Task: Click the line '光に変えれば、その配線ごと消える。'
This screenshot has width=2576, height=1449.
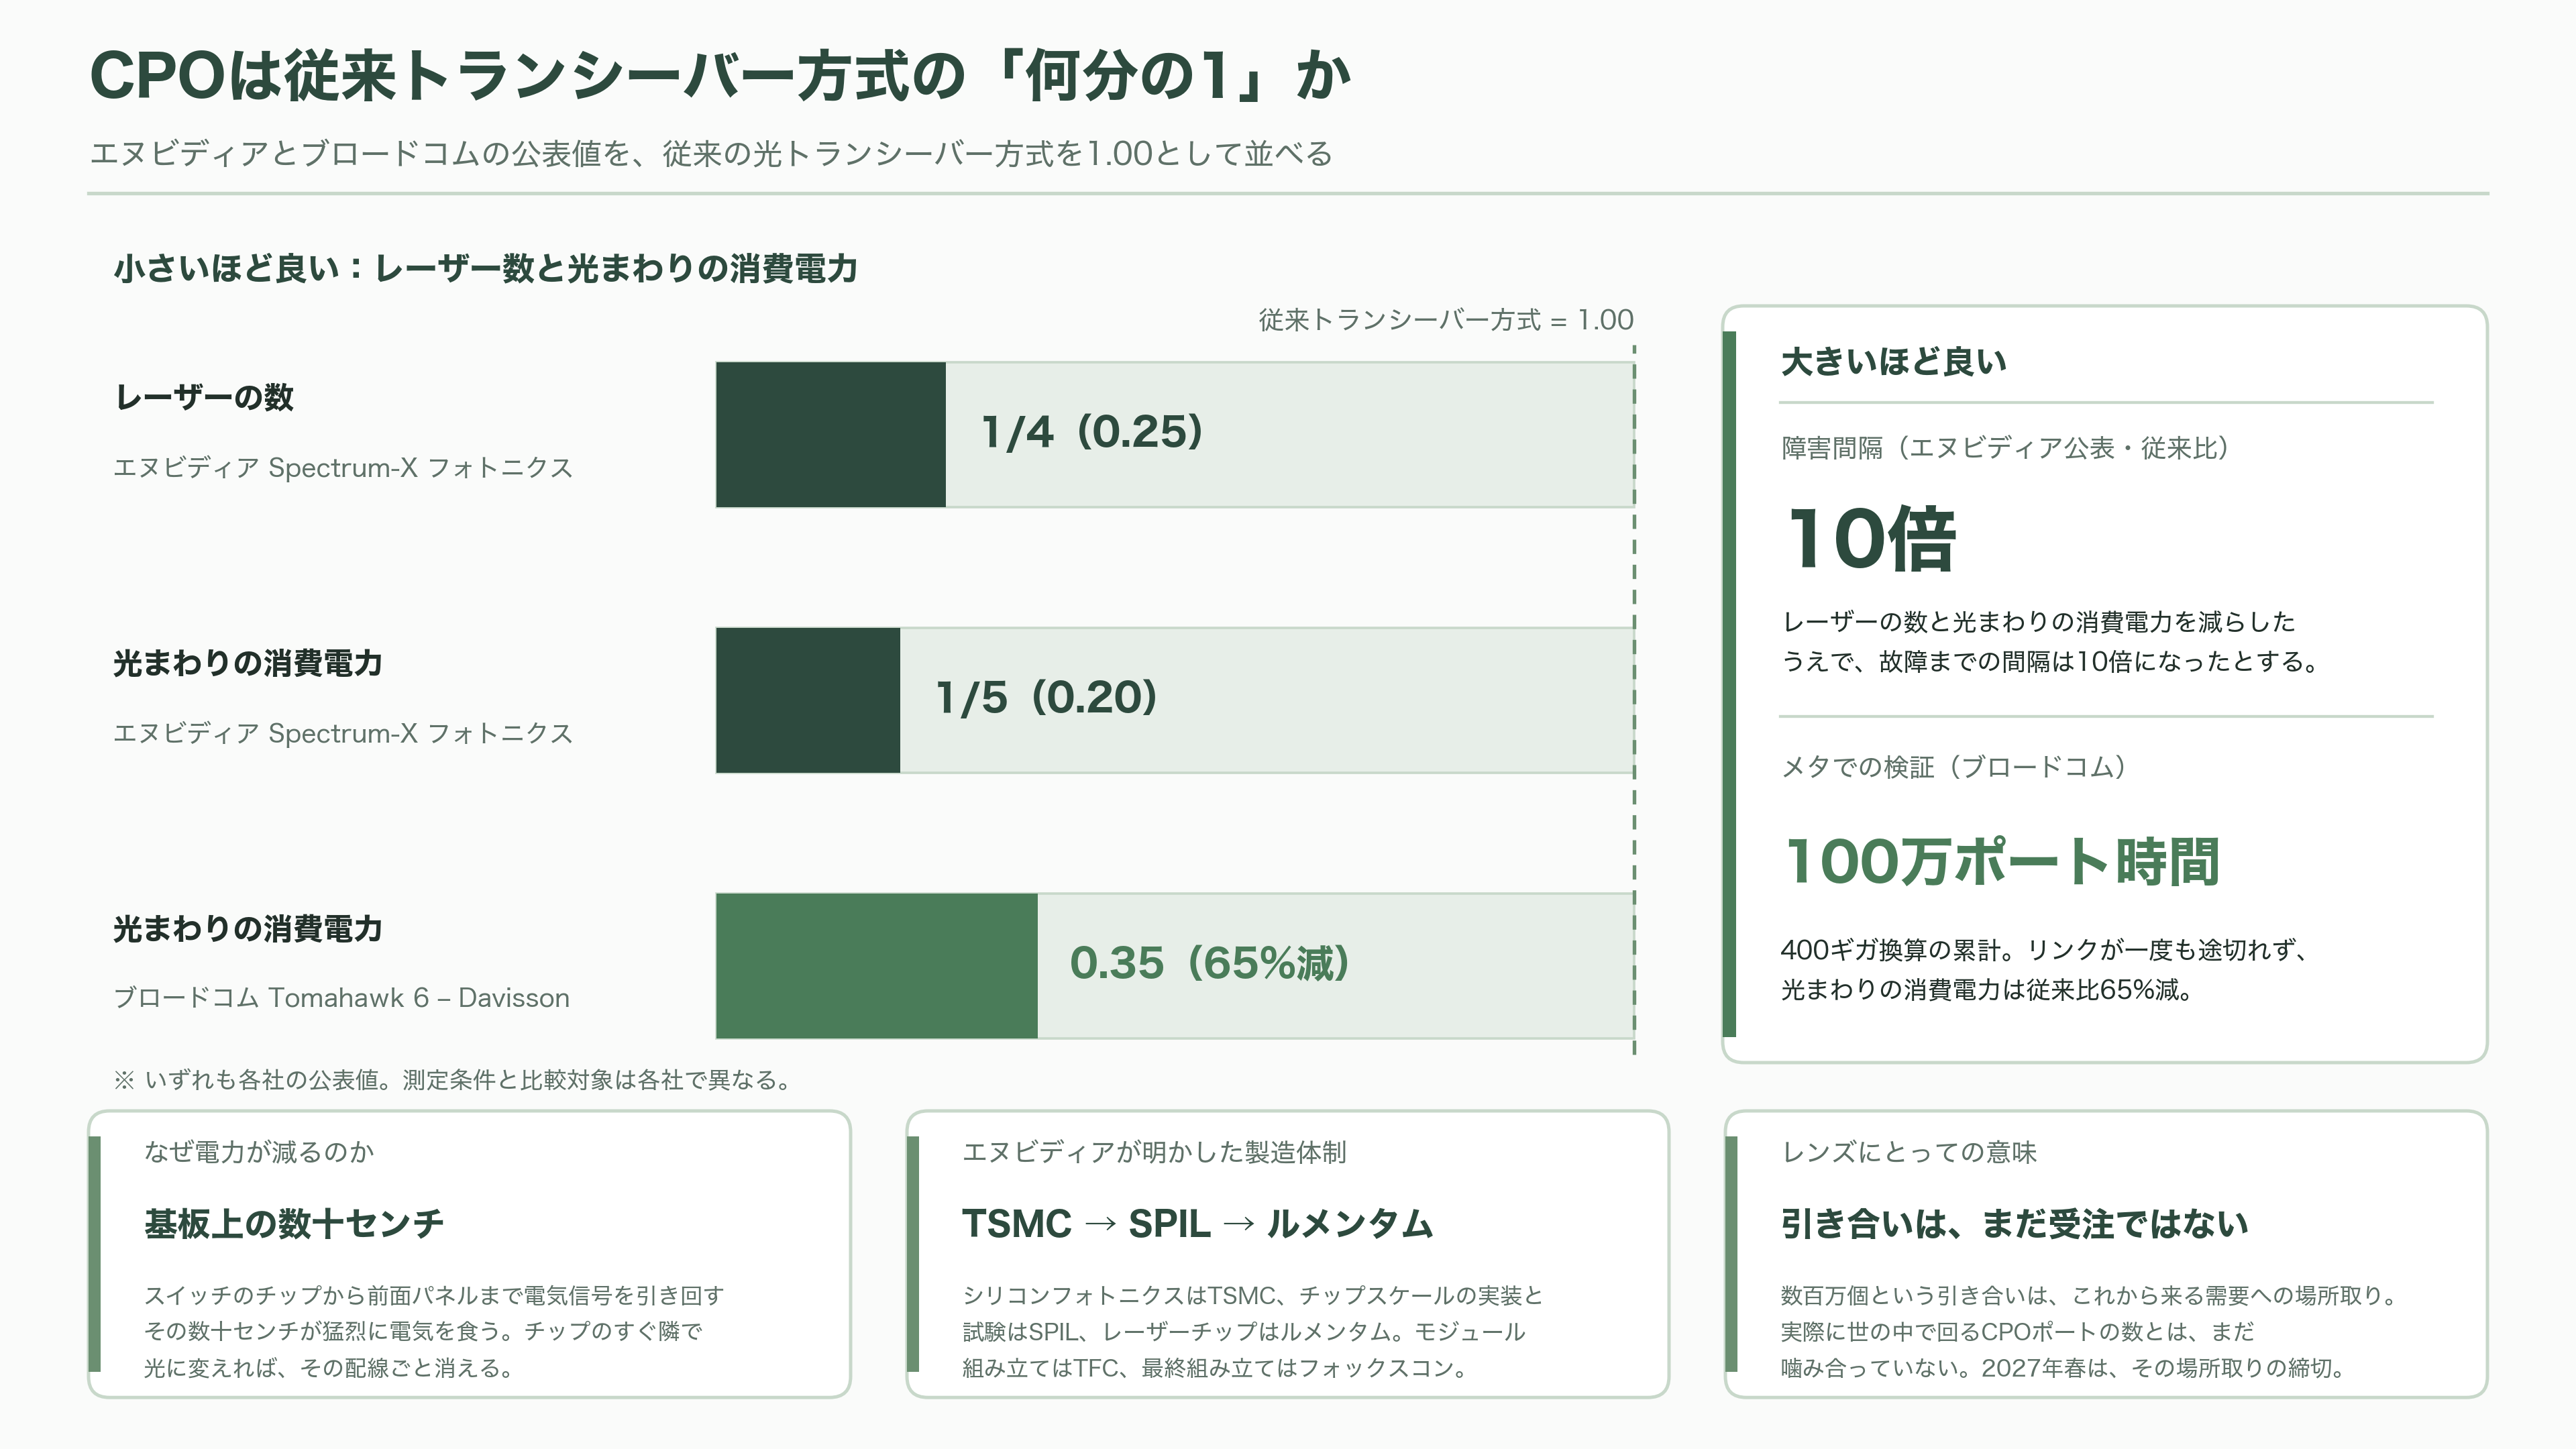Action: pyautogui.click(x=329, y=1368)
